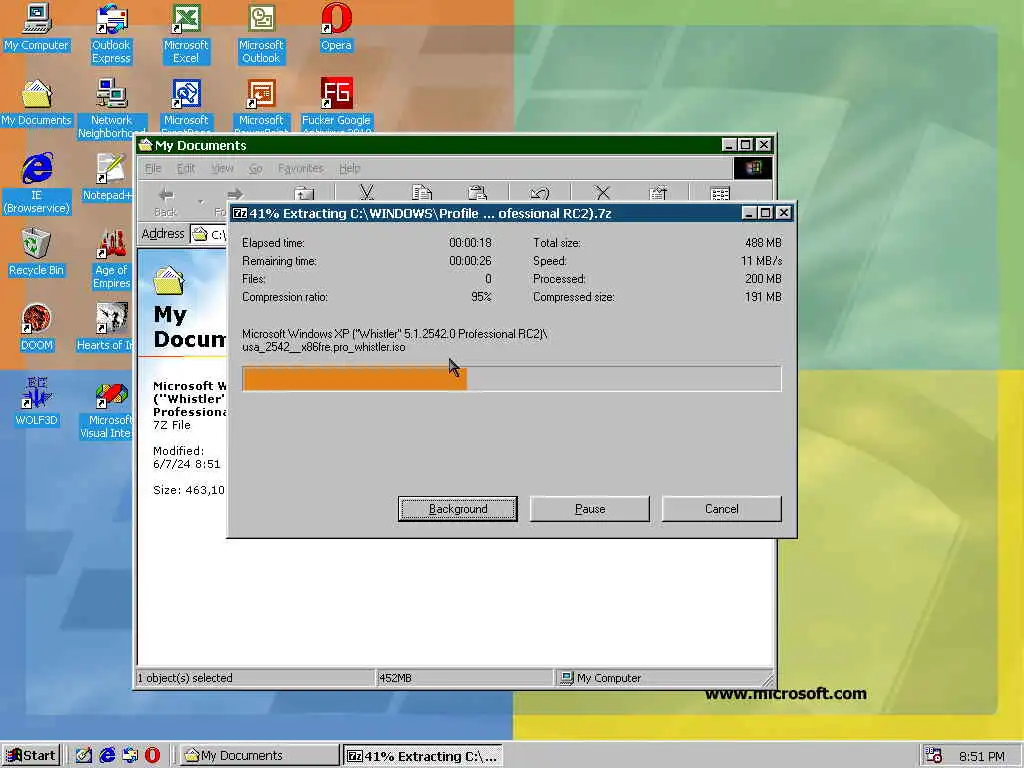Open the Opera browser desktop icon

click(x=336, y=27)
